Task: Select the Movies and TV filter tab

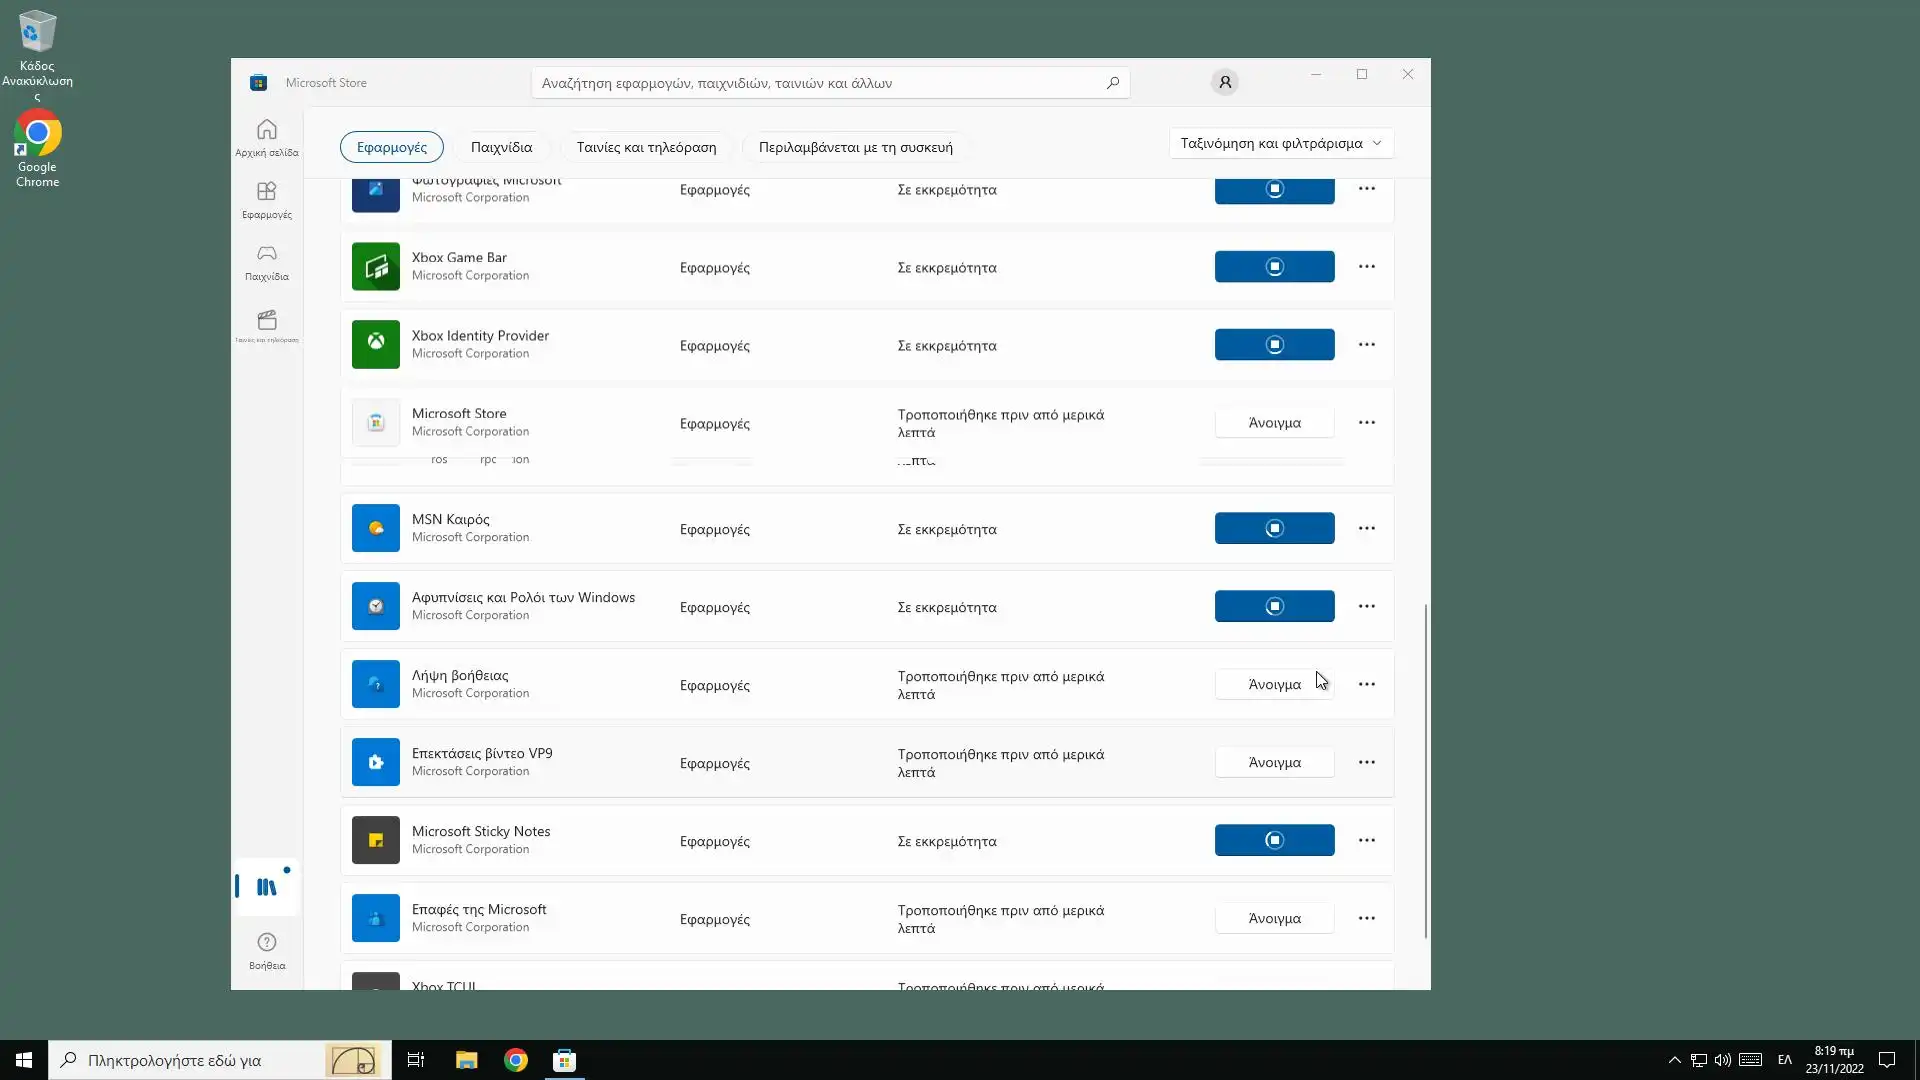Action: click(x=646, y=147)
